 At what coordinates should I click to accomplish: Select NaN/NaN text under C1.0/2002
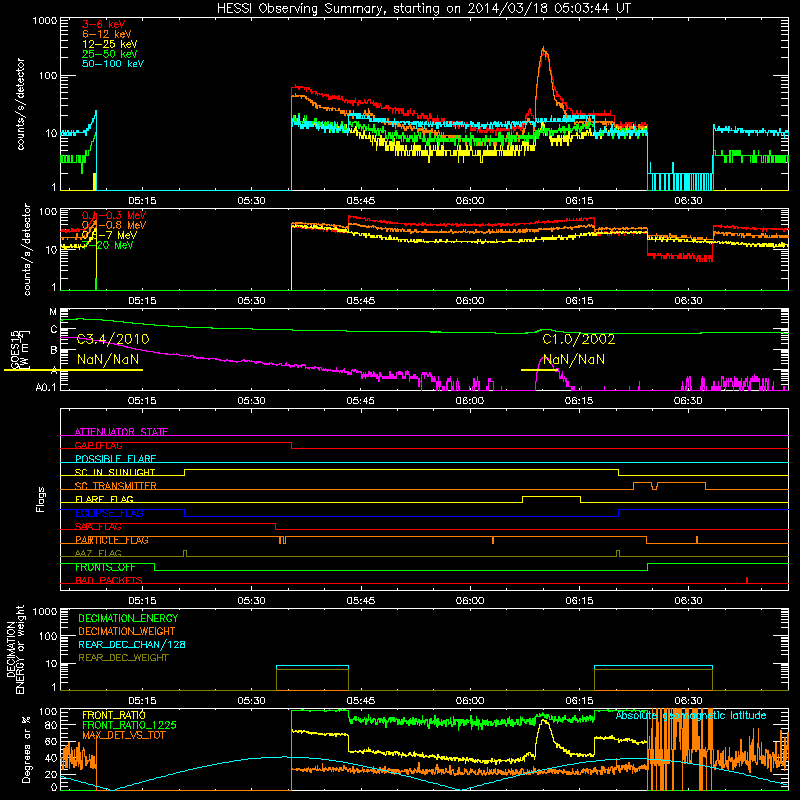[x=573, y=360]
